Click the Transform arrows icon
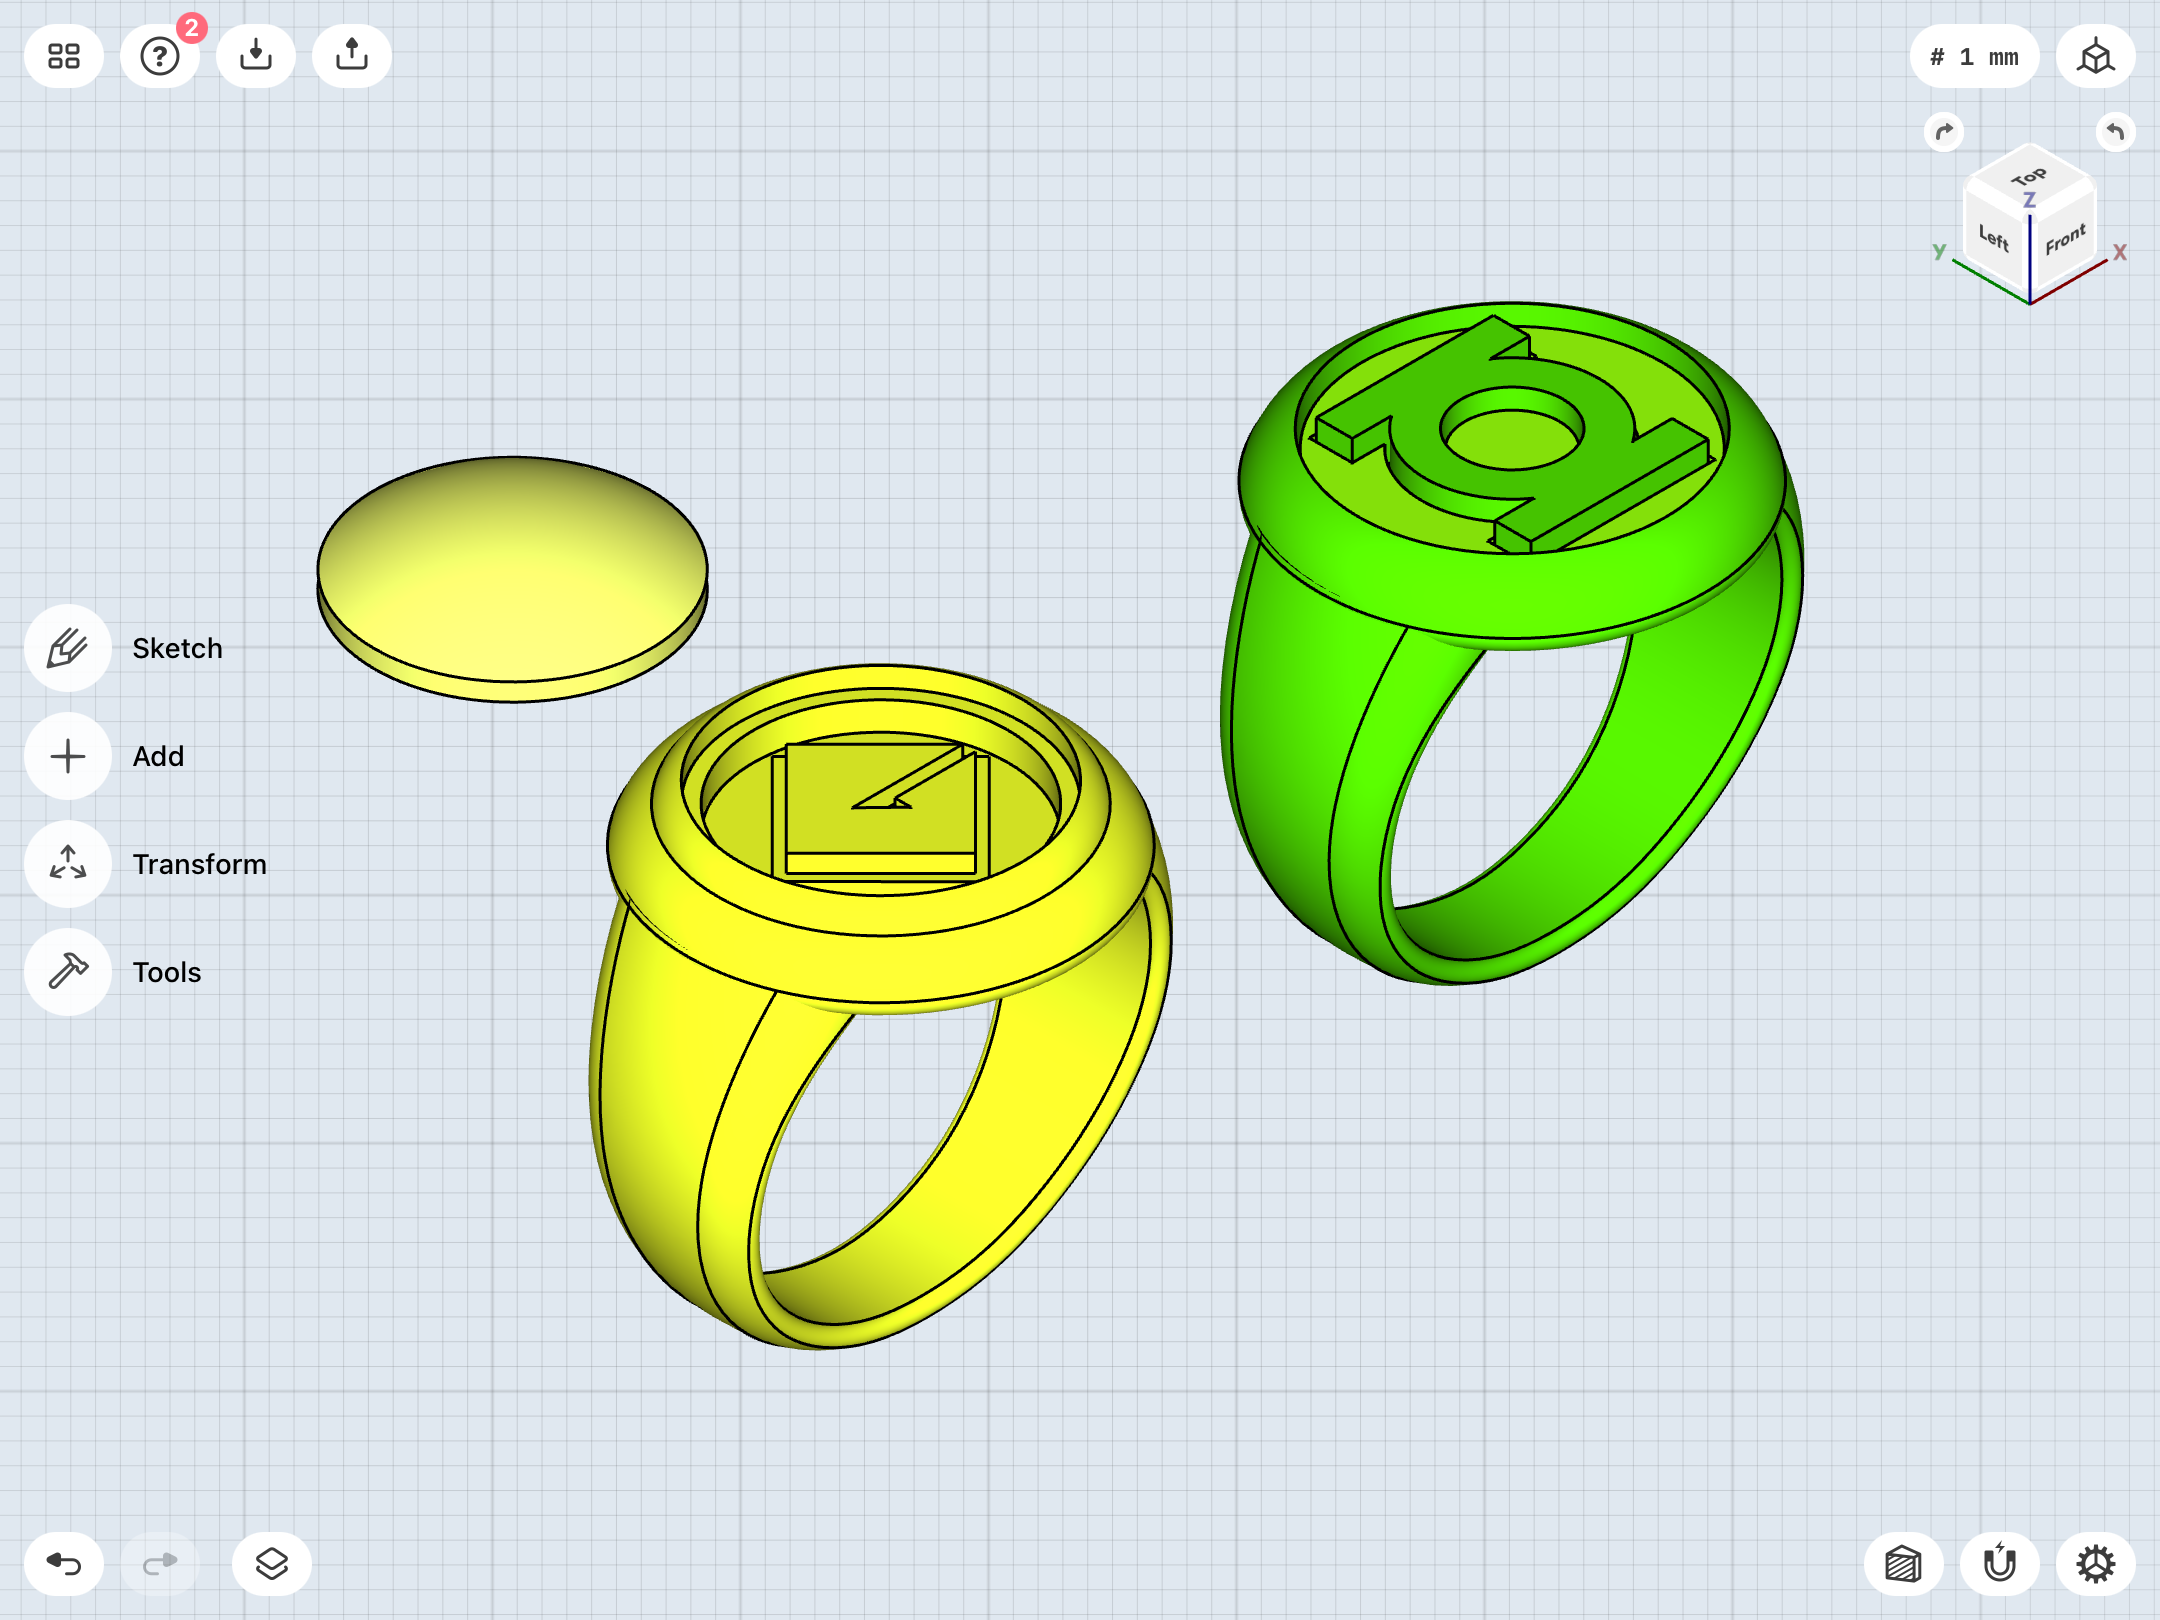 pyautogui.click(x=68, y=864)
